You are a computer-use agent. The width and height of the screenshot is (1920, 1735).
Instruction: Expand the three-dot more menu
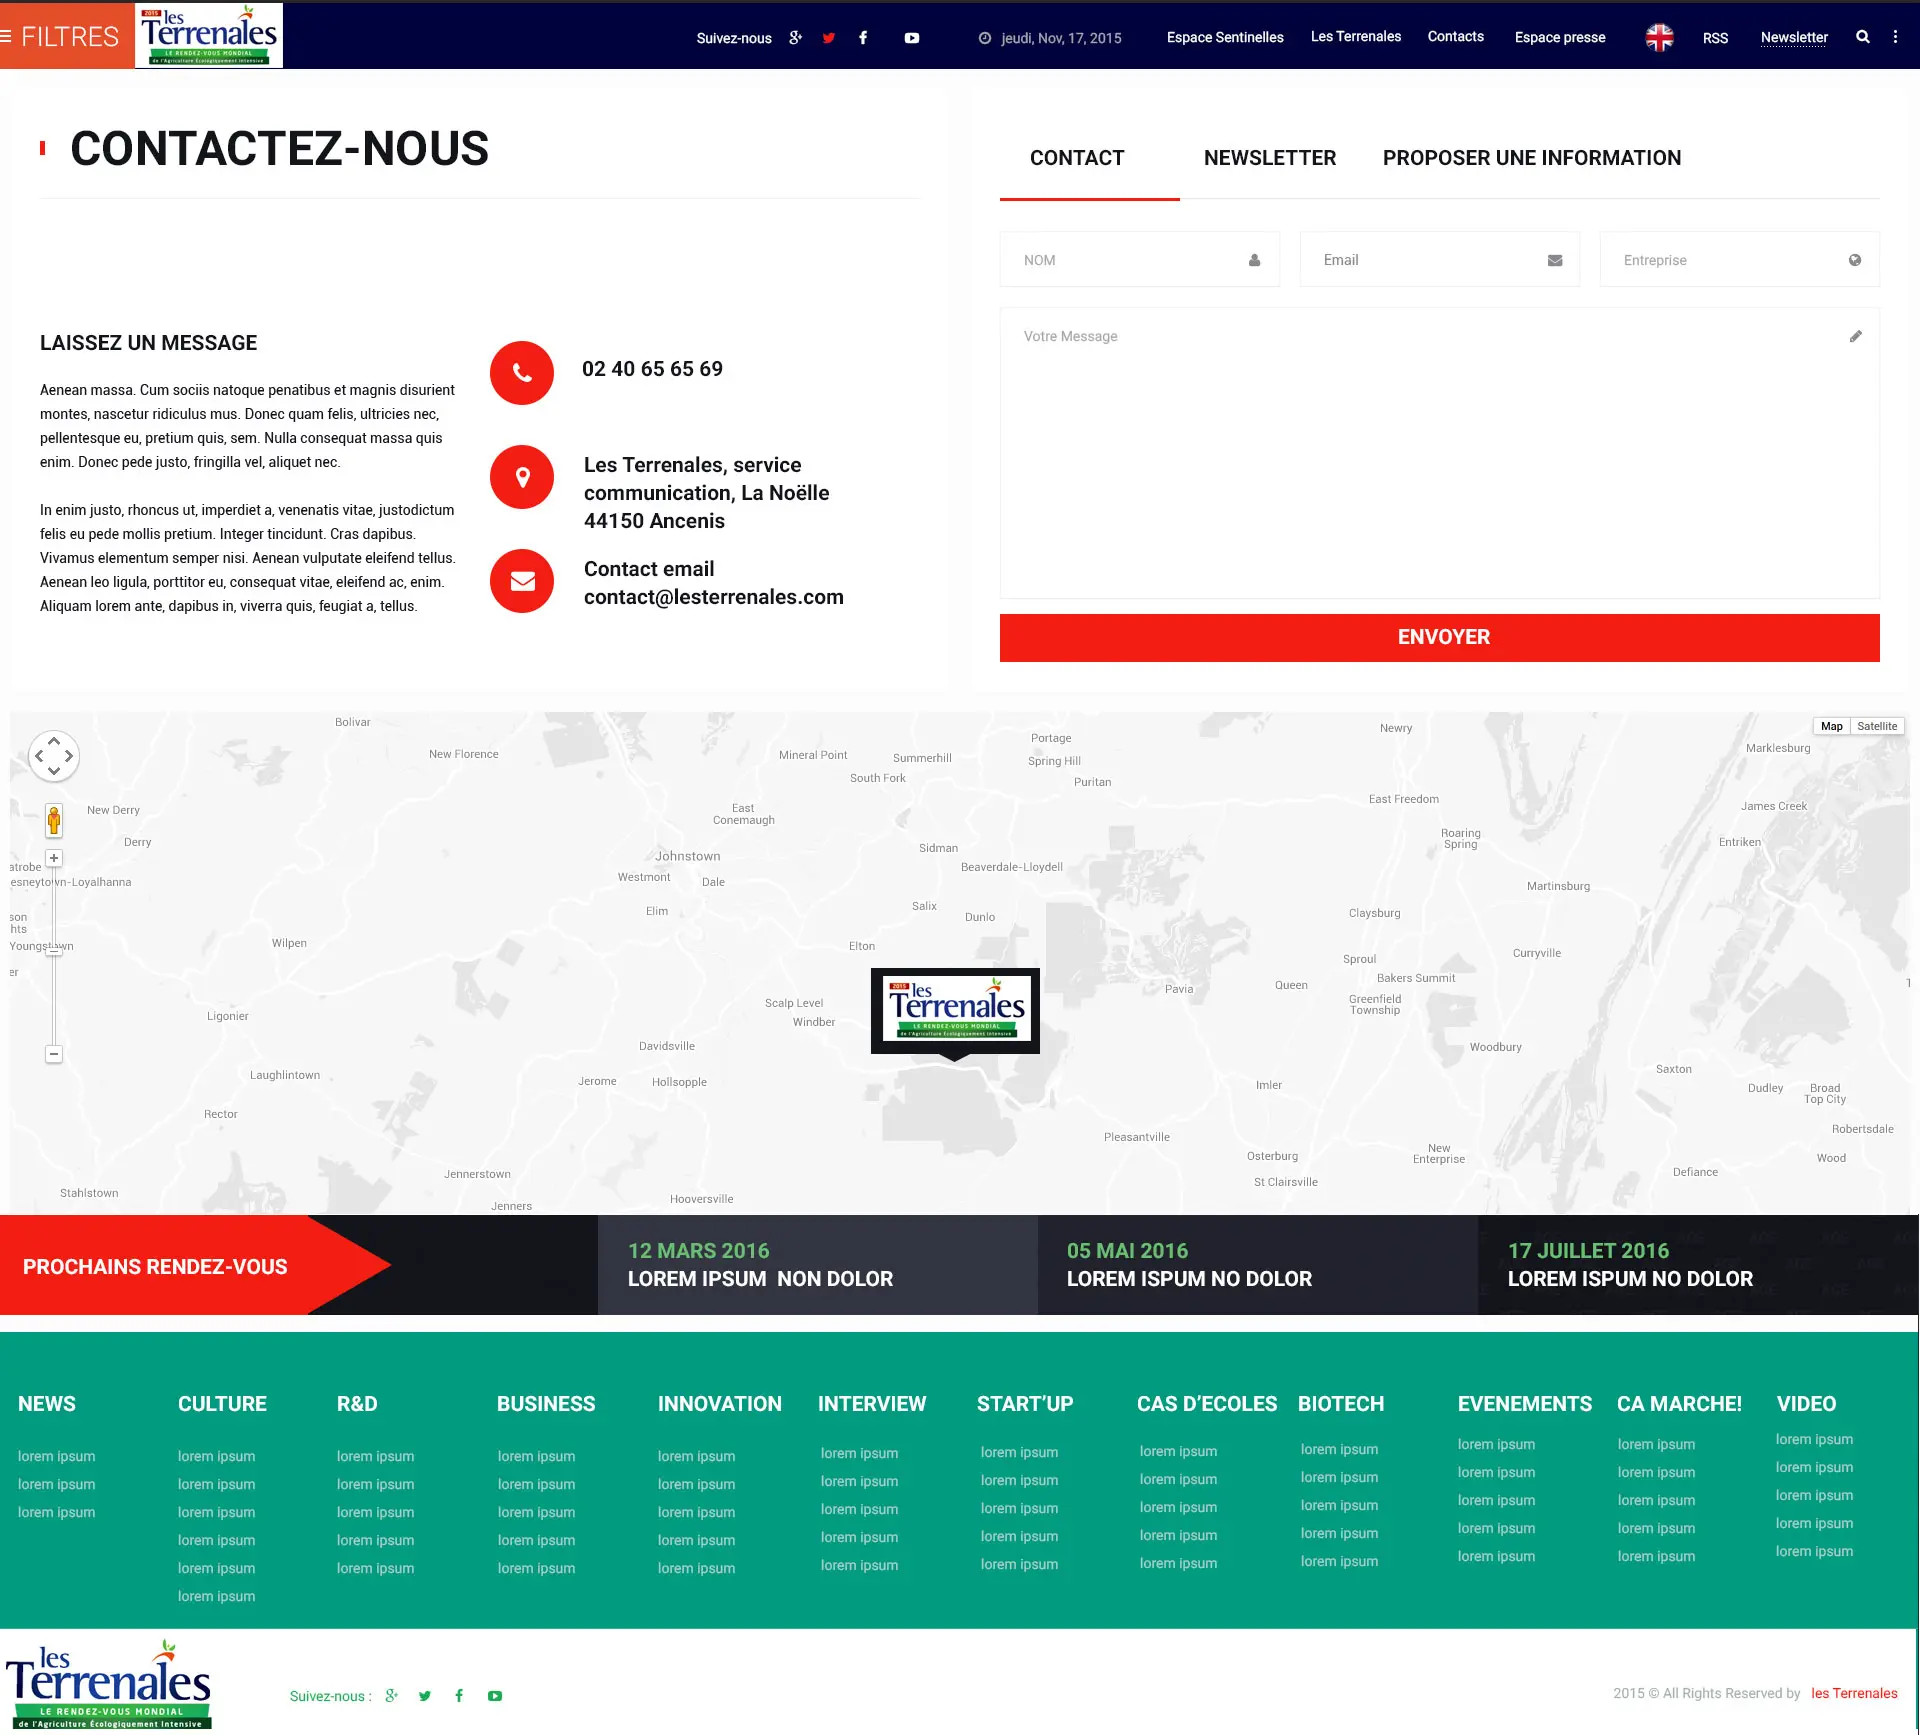coord(1895,37)
